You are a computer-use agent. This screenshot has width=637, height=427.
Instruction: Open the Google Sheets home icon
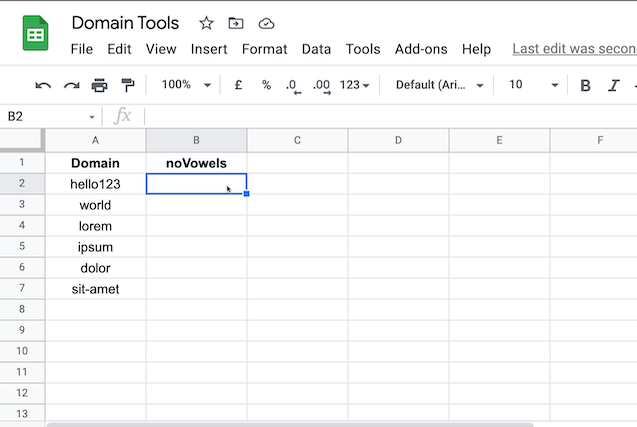(x=35, y=33)
